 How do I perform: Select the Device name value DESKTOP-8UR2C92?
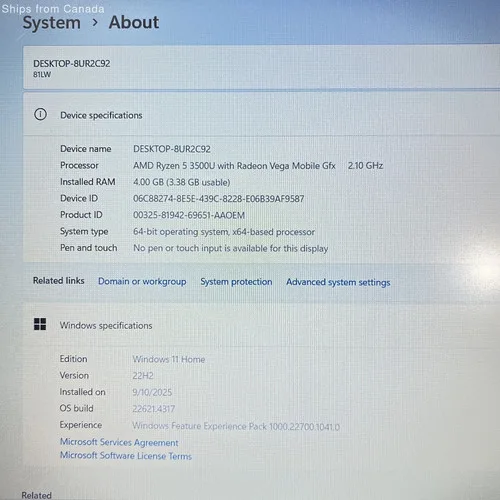(x=172, y=149)
